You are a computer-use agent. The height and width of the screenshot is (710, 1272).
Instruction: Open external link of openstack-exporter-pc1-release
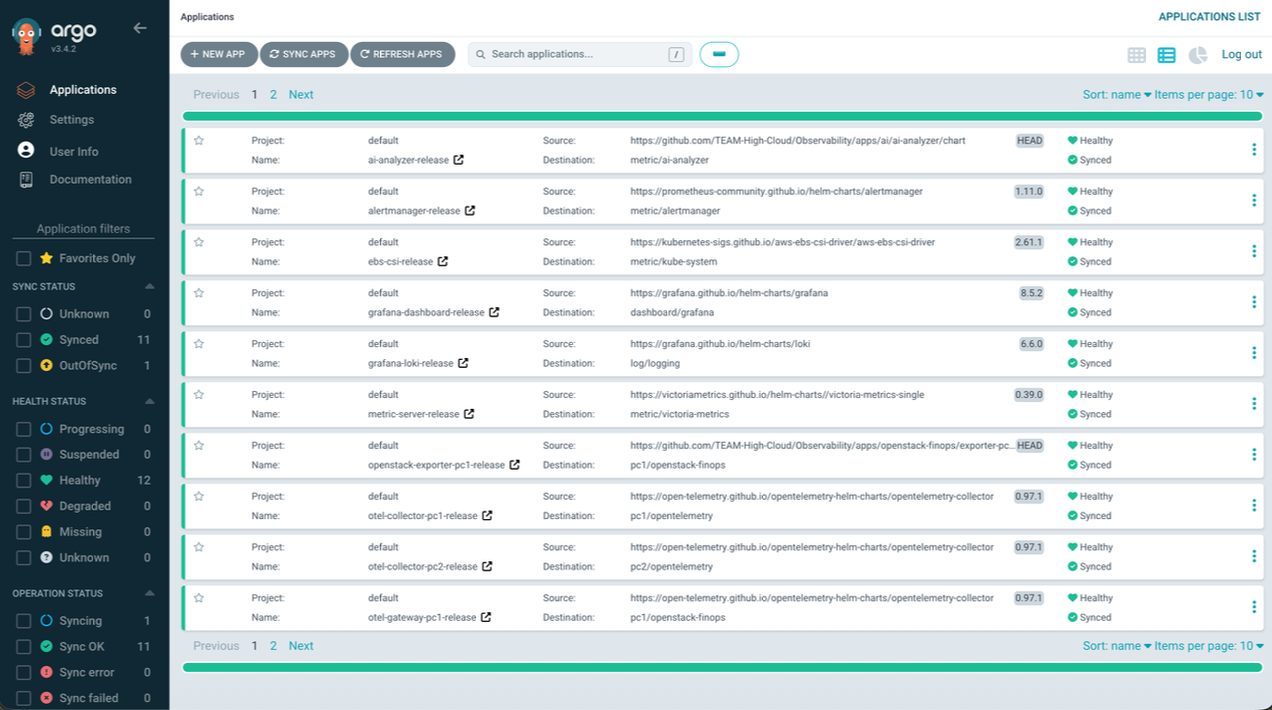(x=515, y=465)
